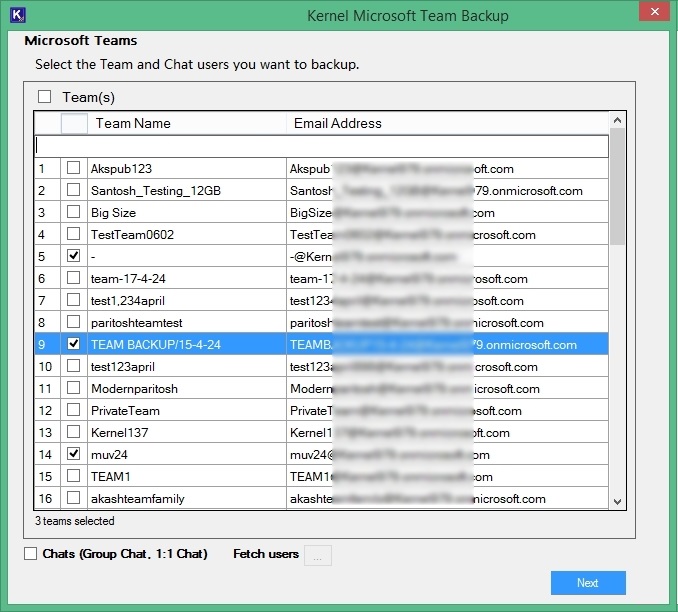Enable the PrivateTeam checkbox

point(74,410)
